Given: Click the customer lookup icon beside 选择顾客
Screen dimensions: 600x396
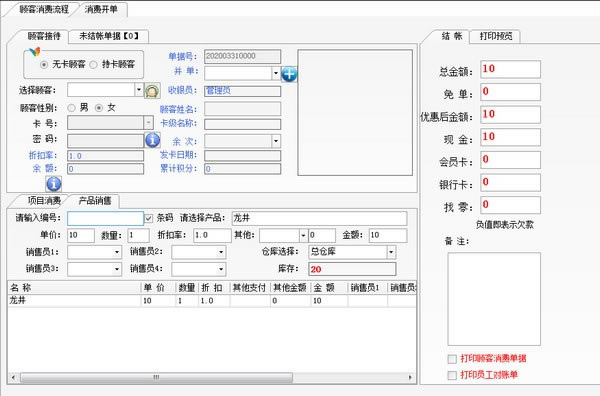Looking at the screenshot, I should click(x=152, y=91).
